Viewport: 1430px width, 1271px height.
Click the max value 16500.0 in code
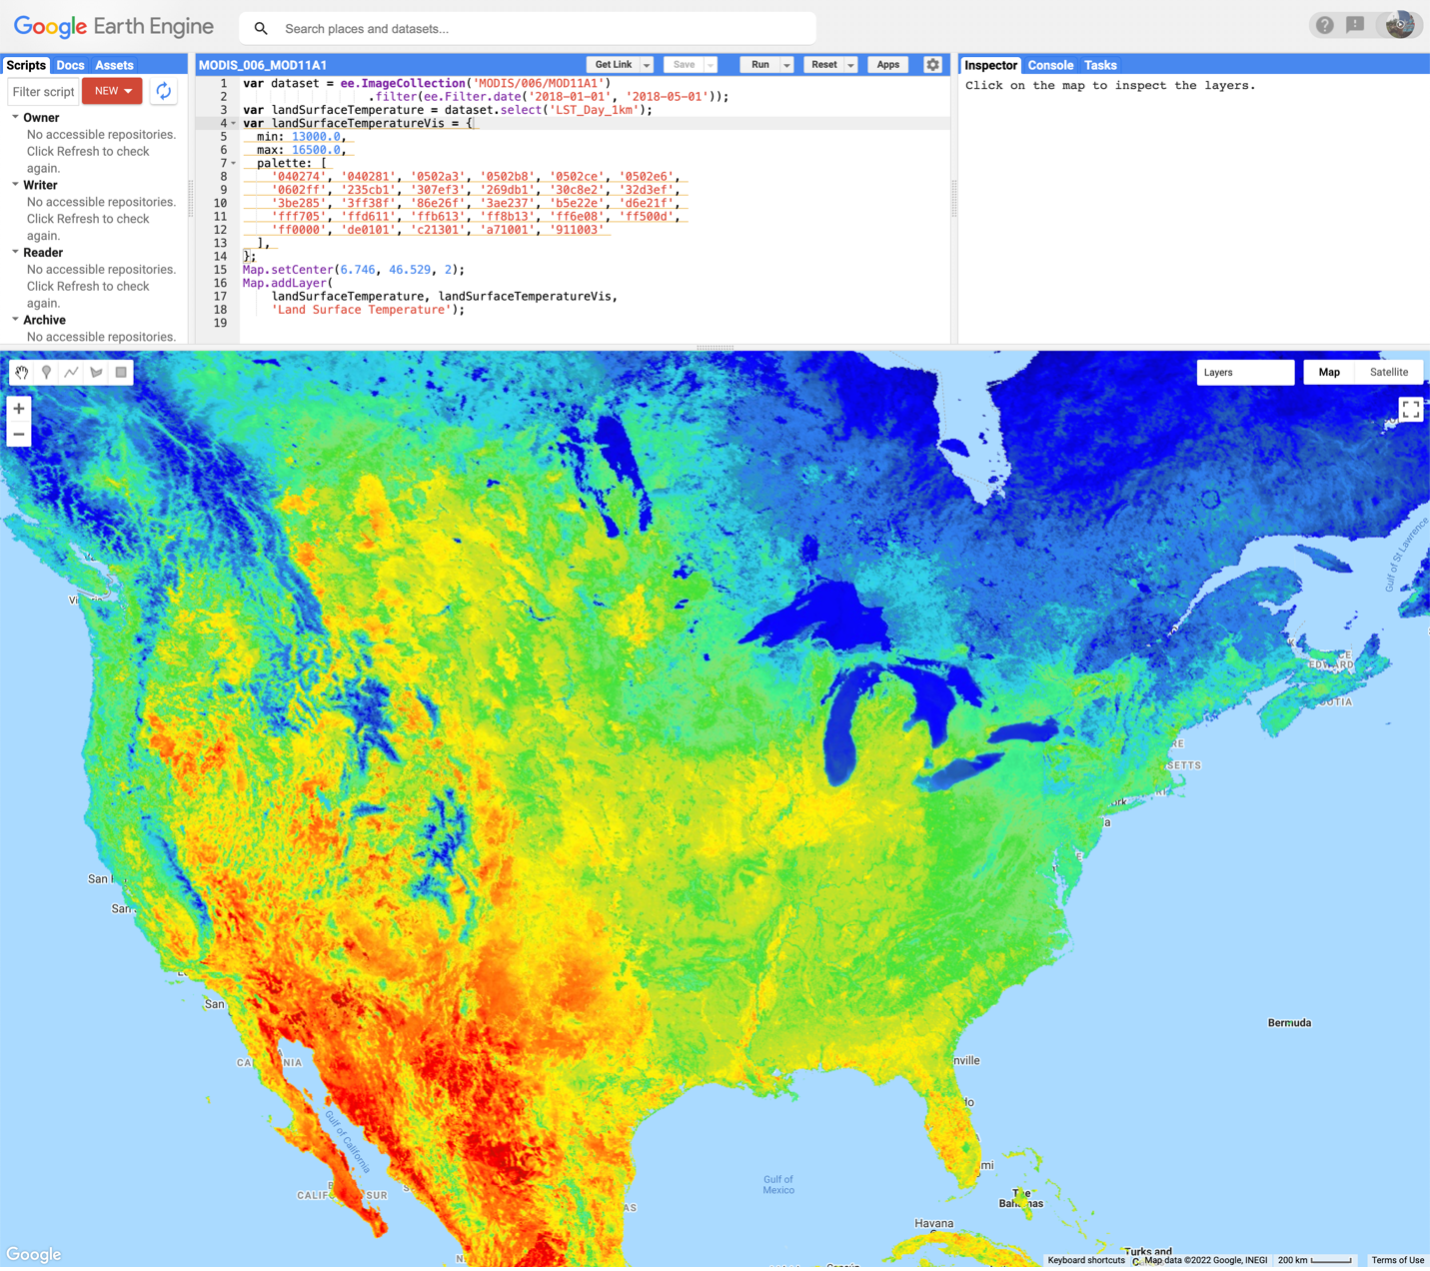pyautogui.click(x=316, y=150)
